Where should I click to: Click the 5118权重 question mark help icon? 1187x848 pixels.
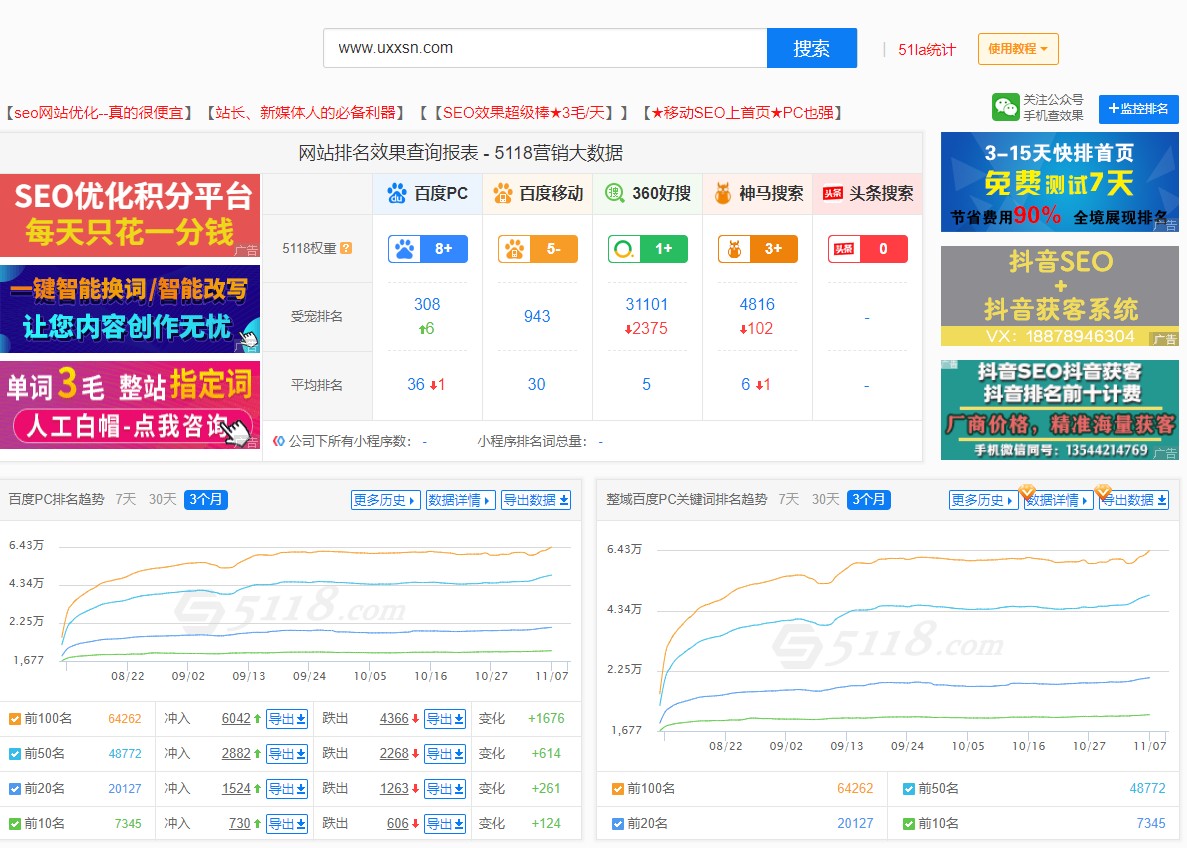pyautogui.click(x=346, y=248)
